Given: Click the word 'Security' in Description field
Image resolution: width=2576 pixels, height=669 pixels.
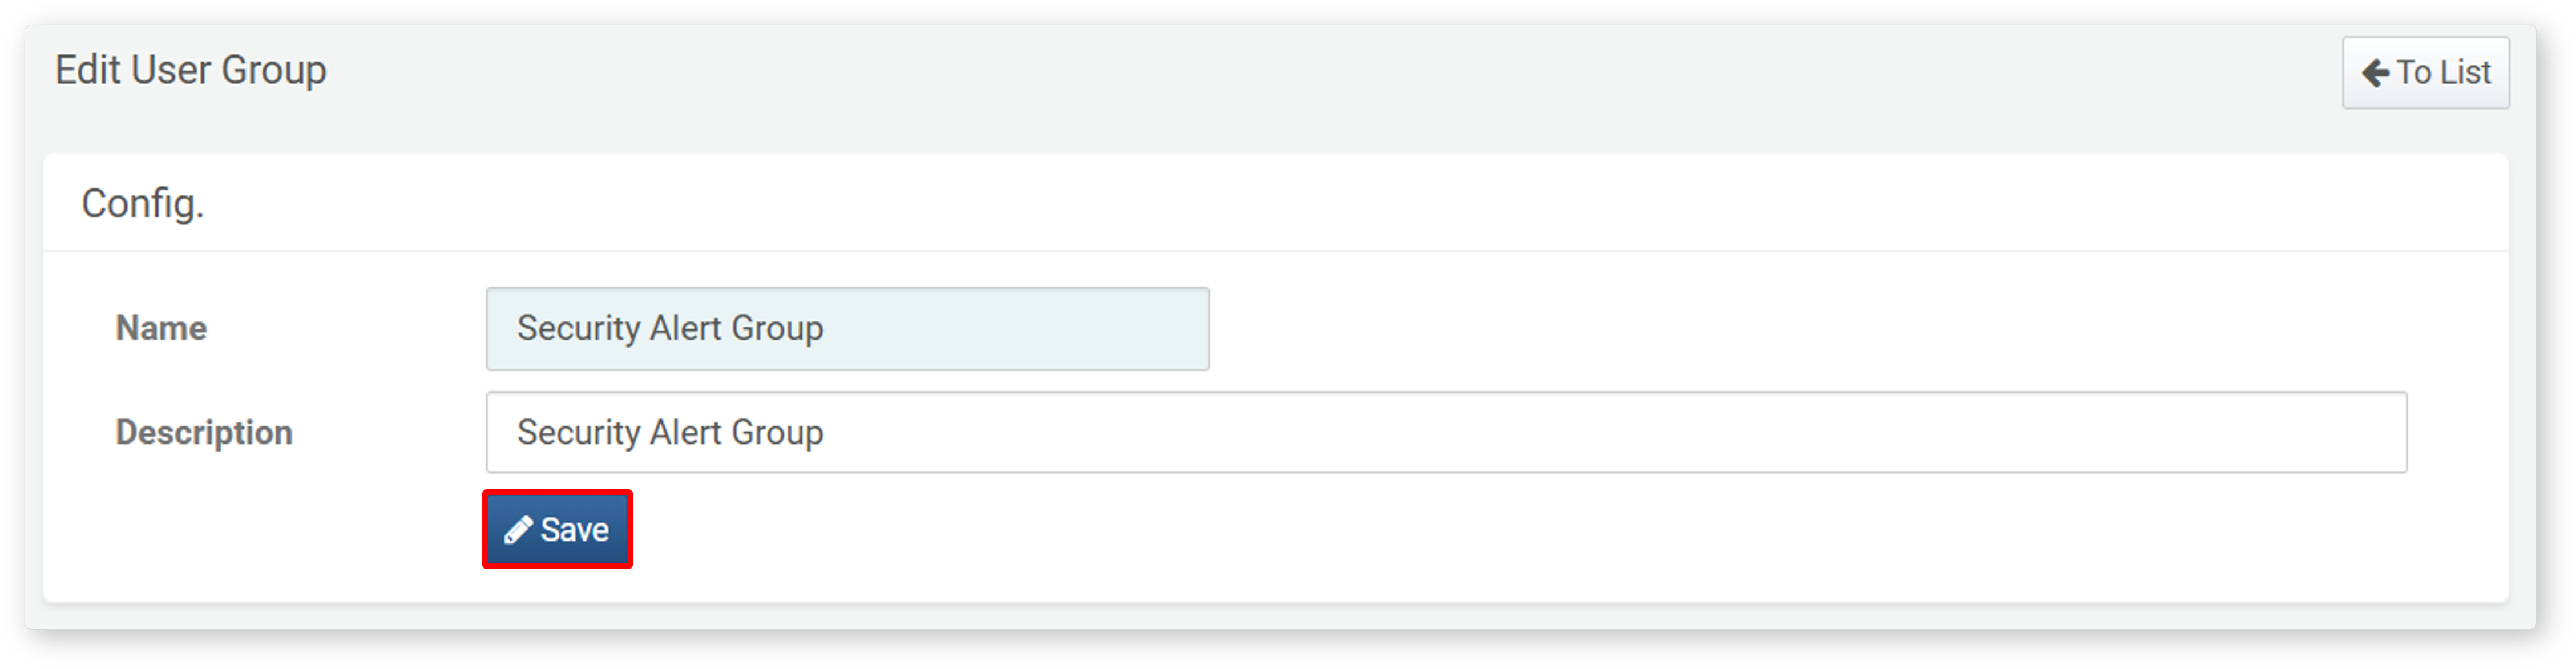Looking at the screenshot, I should (x=578, y=433).
